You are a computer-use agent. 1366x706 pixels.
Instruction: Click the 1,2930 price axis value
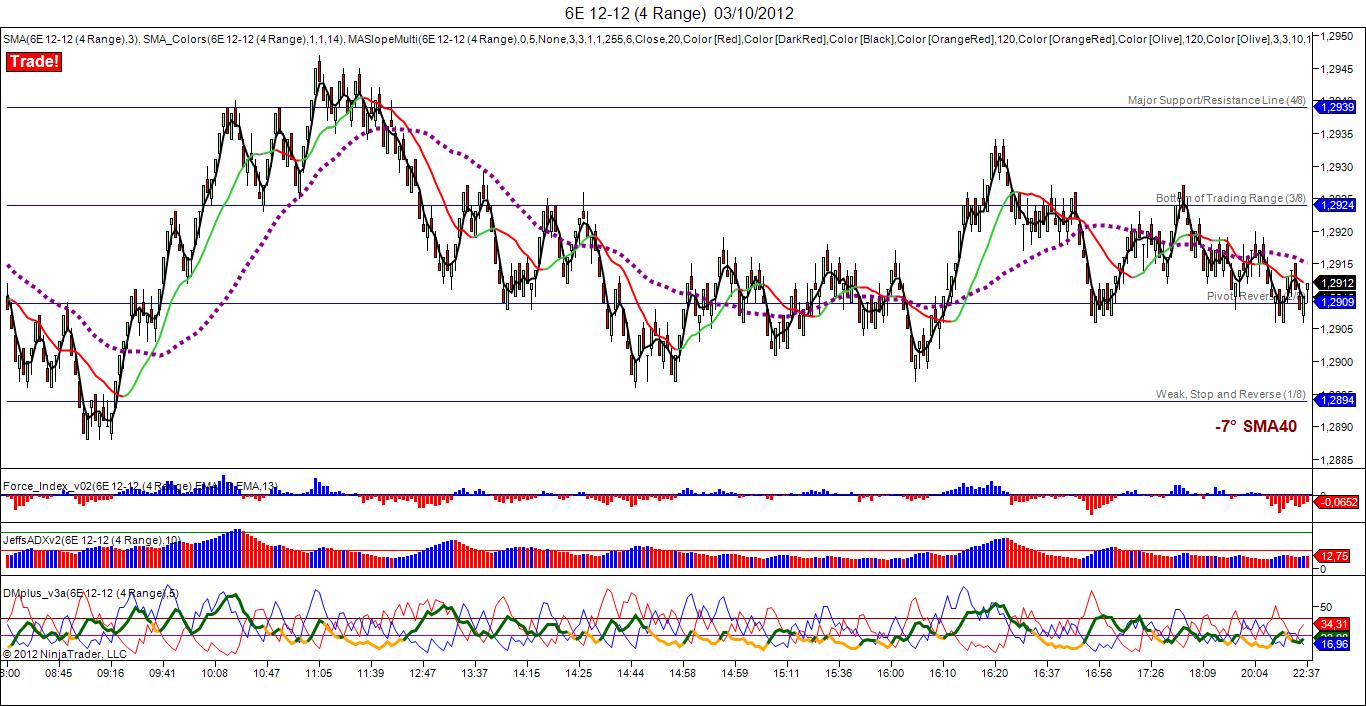(x=1337, y=166)
